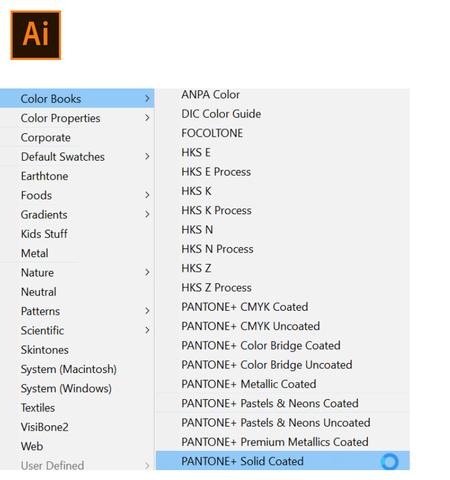Expand the Default Swatches submenu chevron

(147, 156)
